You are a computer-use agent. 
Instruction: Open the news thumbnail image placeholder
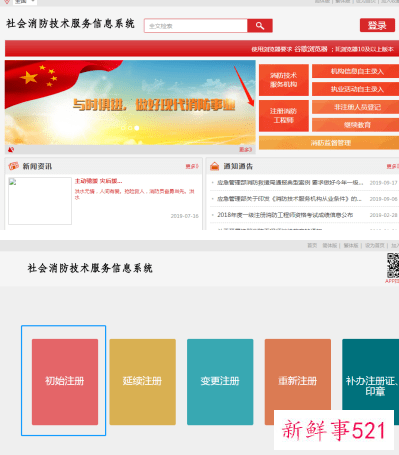coord(40,201)
